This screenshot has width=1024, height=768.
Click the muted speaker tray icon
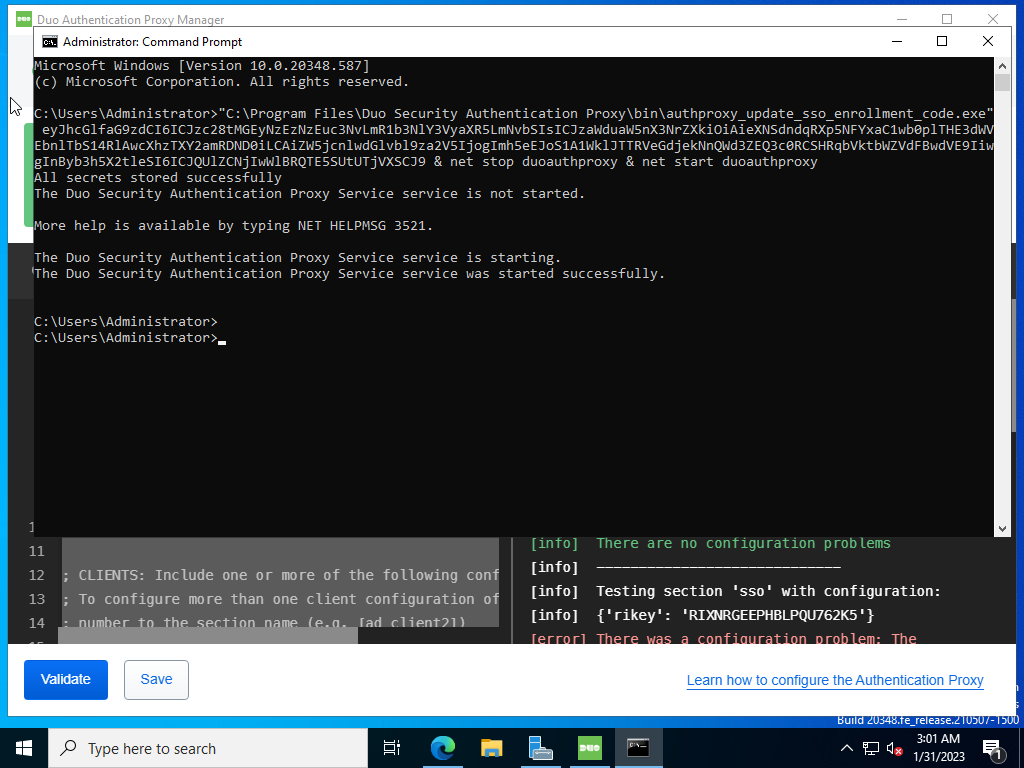(x=895, y=748)
